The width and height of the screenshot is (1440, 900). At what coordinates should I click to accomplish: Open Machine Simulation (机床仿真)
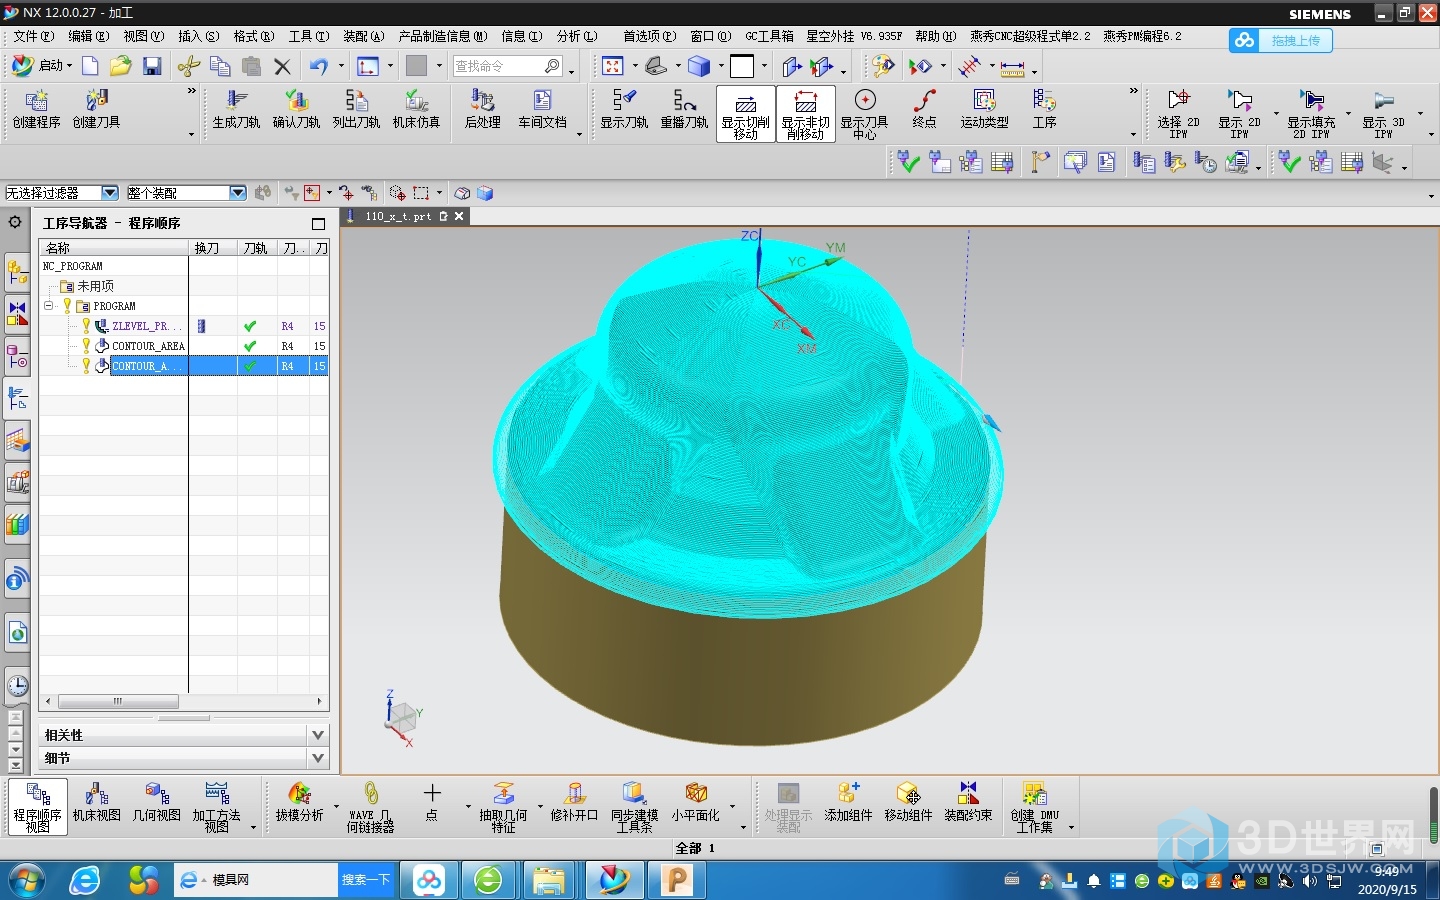click(x=416, y=109)
